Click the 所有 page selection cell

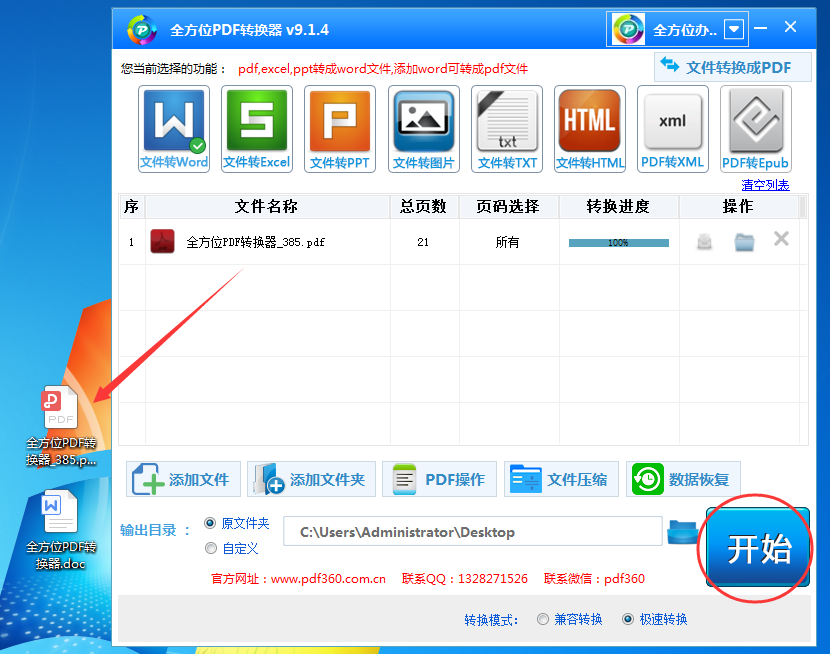508,242
